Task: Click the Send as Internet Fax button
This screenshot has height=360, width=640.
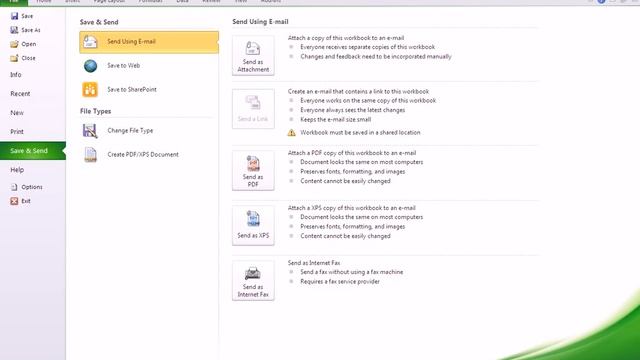Action: pyautogui.click(x=253, y=281)
